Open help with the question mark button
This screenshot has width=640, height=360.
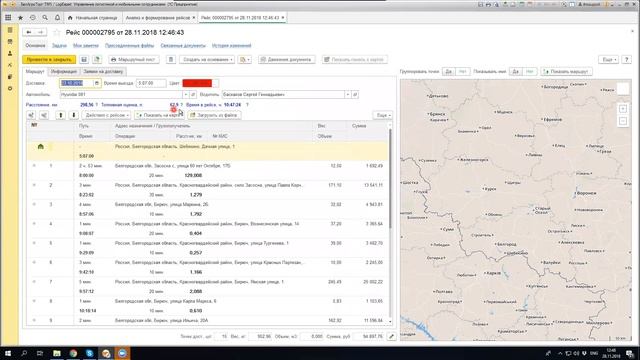(627, 60)
